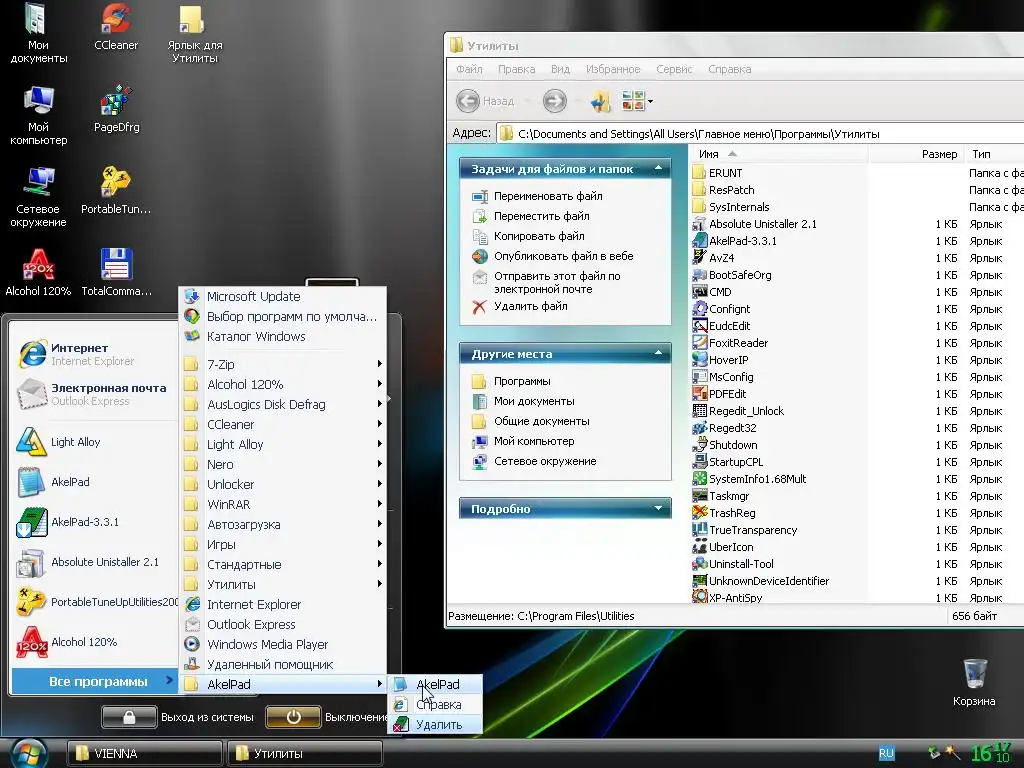This screenshot has height=768, width=1024.
Task: Switch to VIENNA taskbar button
Action: point(144,754)
